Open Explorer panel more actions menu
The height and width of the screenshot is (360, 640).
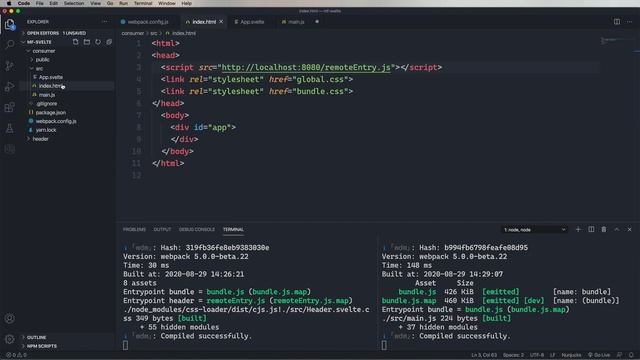[x=105, y=22]
